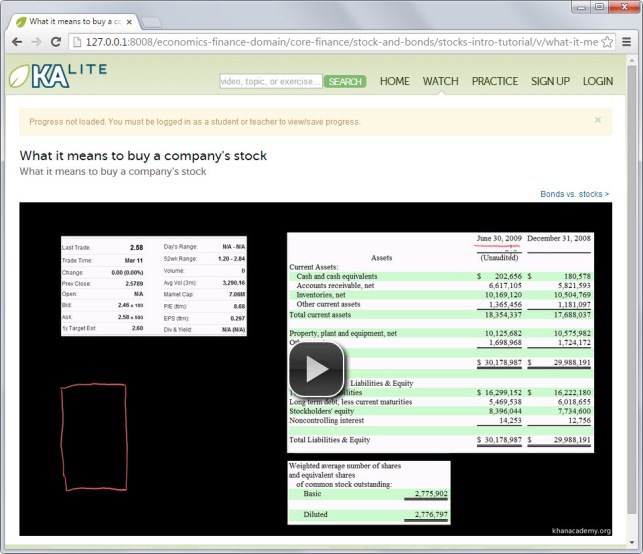Image resolution: width=643 pixels, height=554 pixels.
Task: Click the vertical page scrollbar
Action: 632,301
